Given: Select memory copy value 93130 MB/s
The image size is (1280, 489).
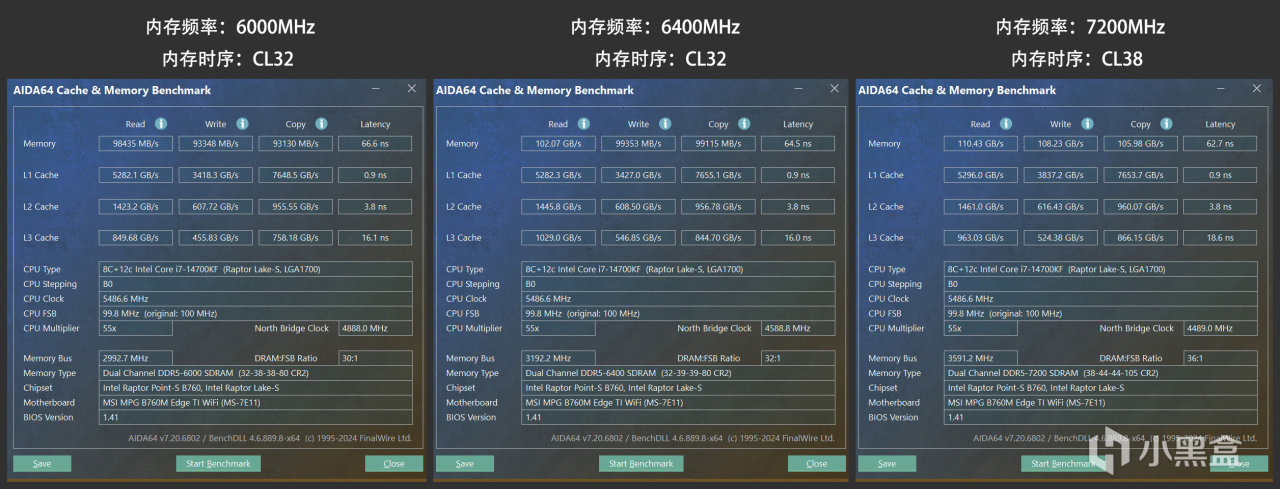Looking at the screenshot, I should point(296,143).
